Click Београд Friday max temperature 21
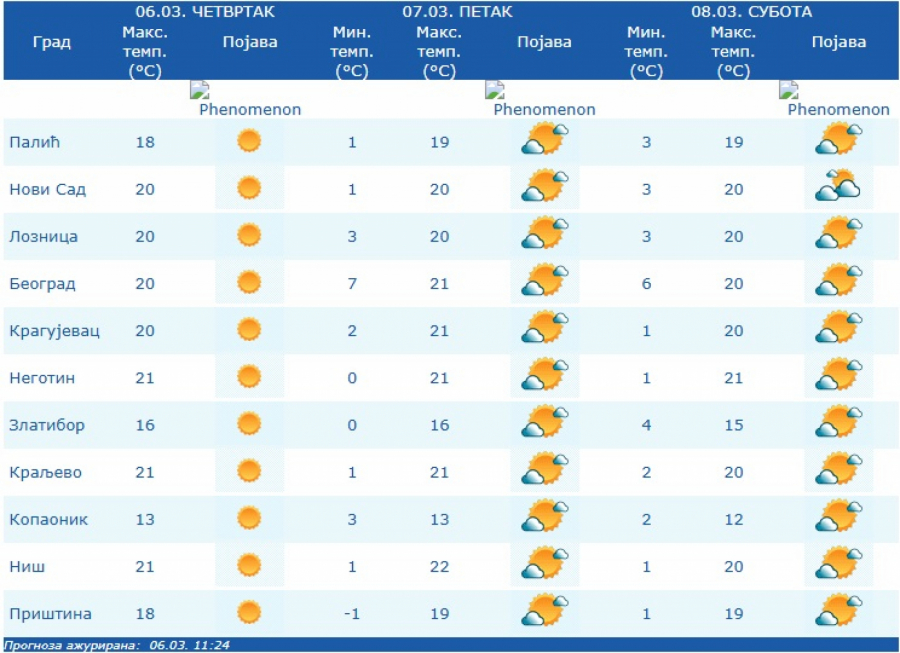Viewport: 900px width, 653px height. [x=439, y=284]
